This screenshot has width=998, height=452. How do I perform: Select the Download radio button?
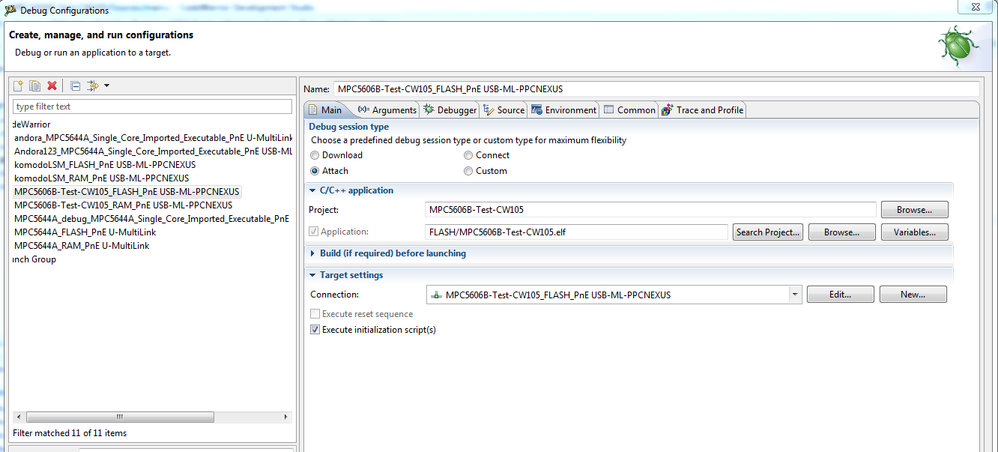click(316, 155)
